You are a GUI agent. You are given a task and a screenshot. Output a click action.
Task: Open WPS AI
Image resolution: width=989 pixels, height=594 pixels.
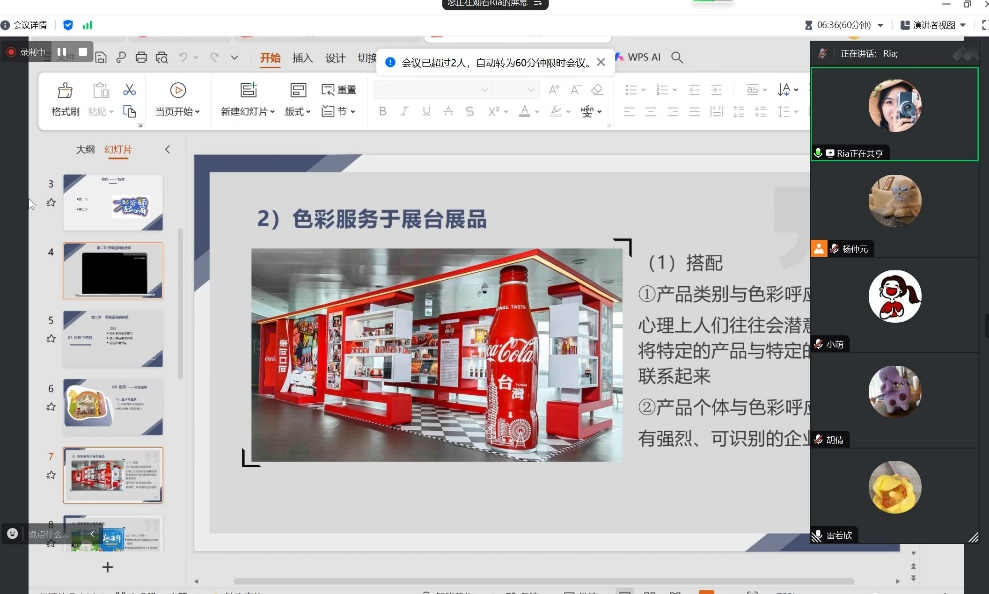[638, 57]
